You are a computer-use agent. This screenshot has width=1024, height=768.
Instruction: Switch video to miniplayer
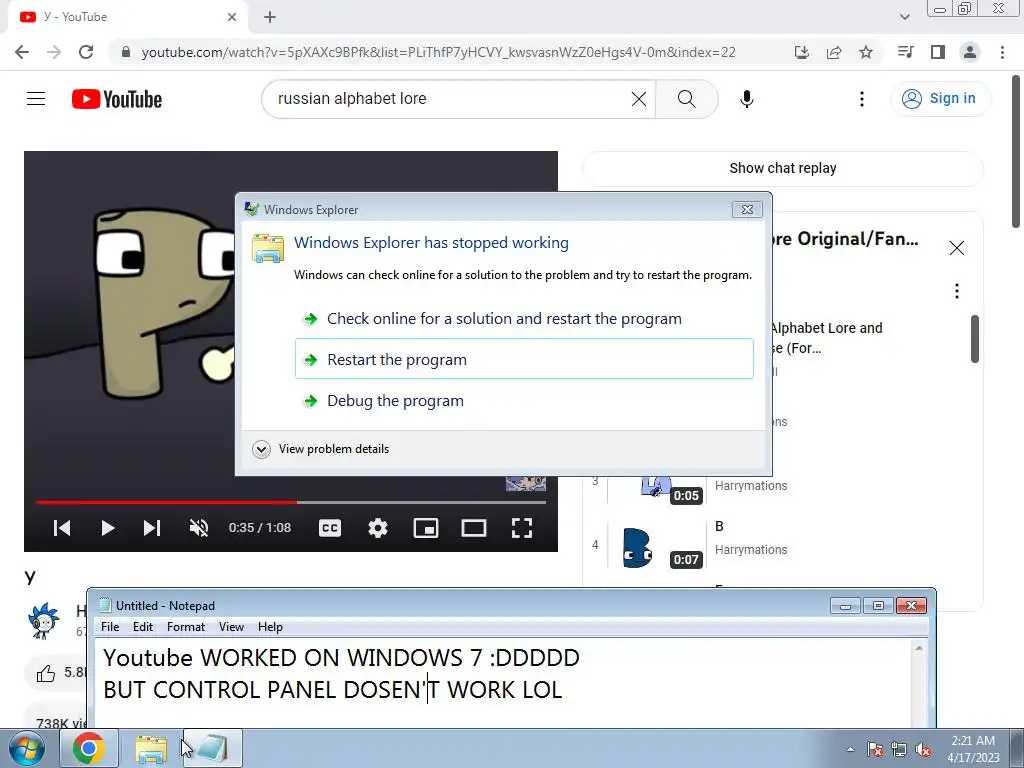point(426,528)
